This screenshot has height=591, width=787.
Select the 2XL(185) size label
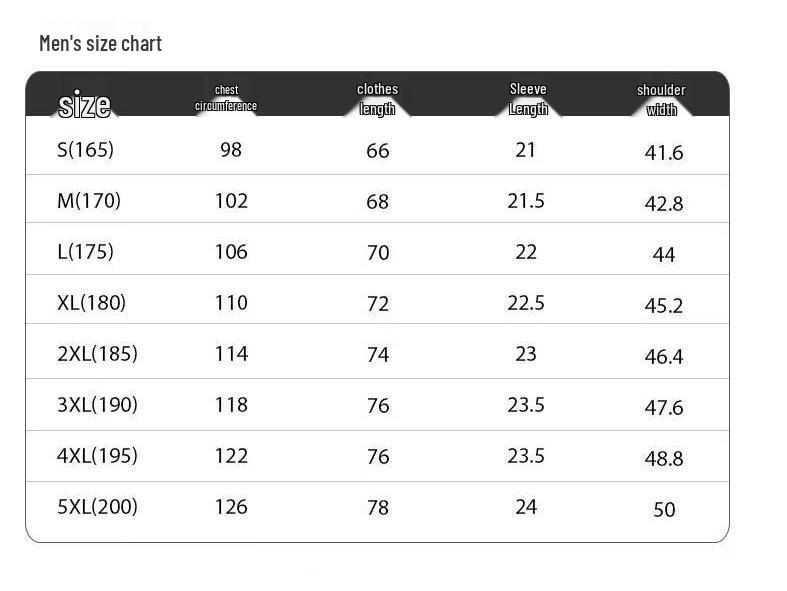(x=97, y=354)
